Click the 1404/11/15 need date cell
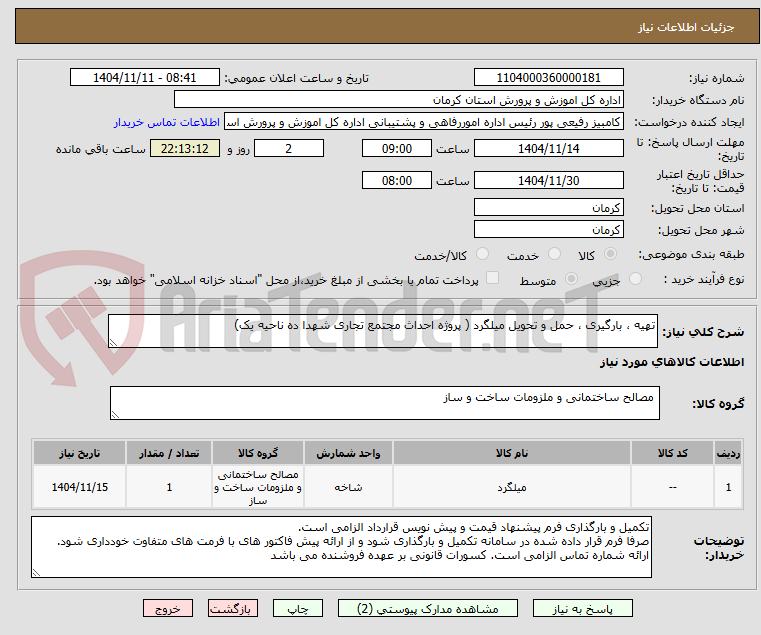Viewport: 761px width, 635px height. tap(80, 487)
